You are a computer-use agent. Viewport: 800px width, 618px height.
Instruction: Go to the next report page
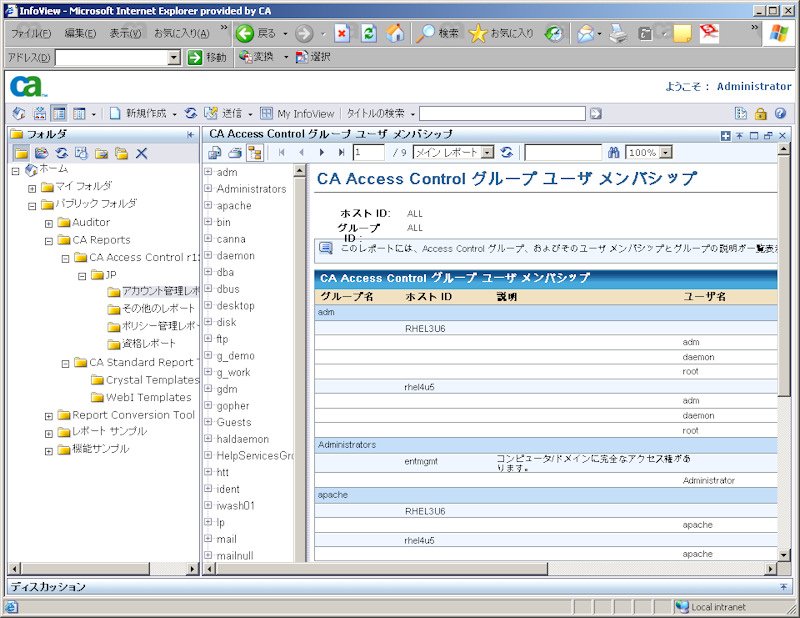[x=321, y=152]
